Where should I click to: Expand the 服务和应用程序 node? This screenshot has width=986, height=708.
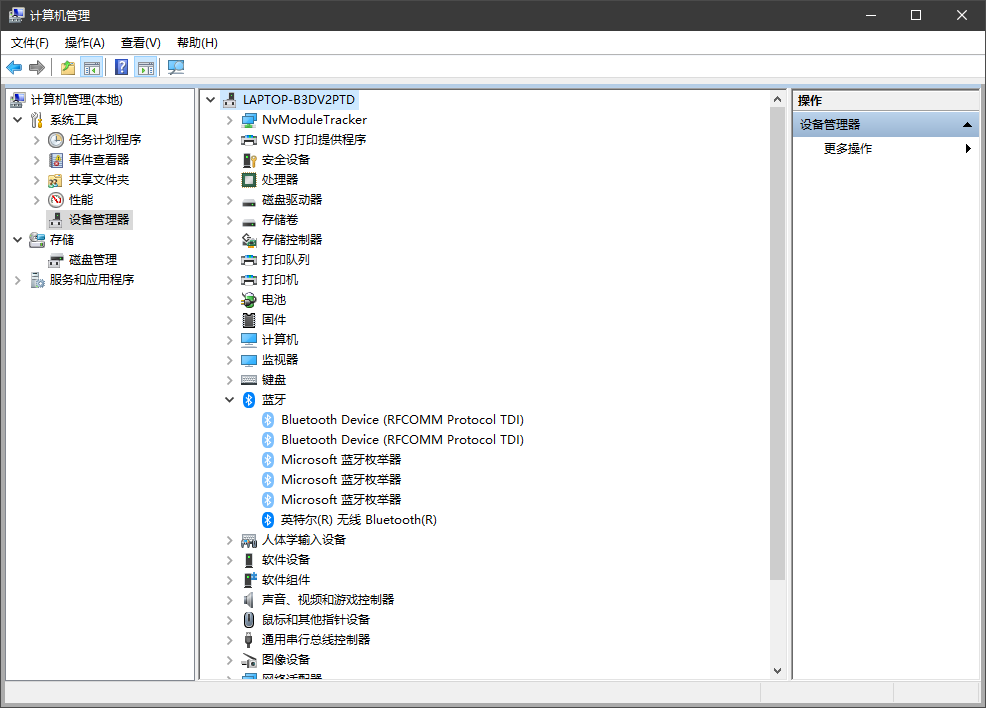point(18,280)
